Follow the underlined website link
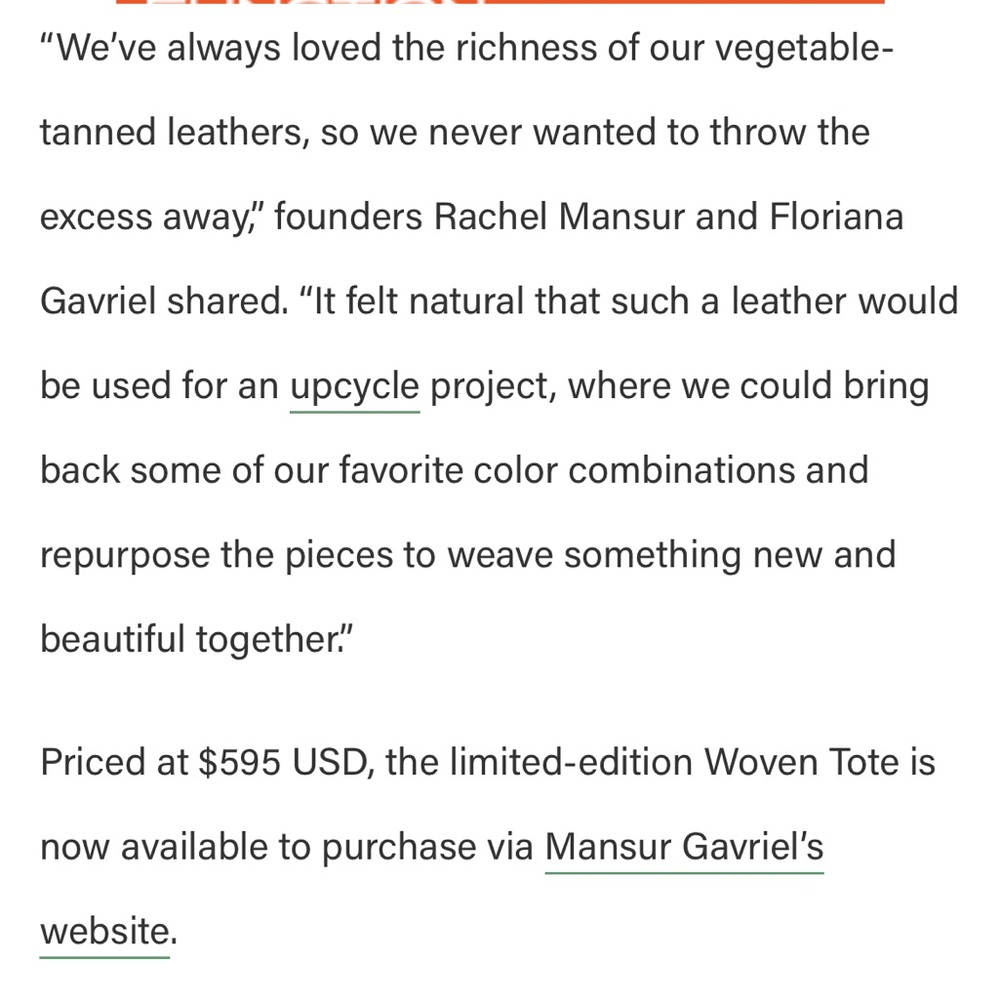1000x1000 pixels. [x=103, y=931]
